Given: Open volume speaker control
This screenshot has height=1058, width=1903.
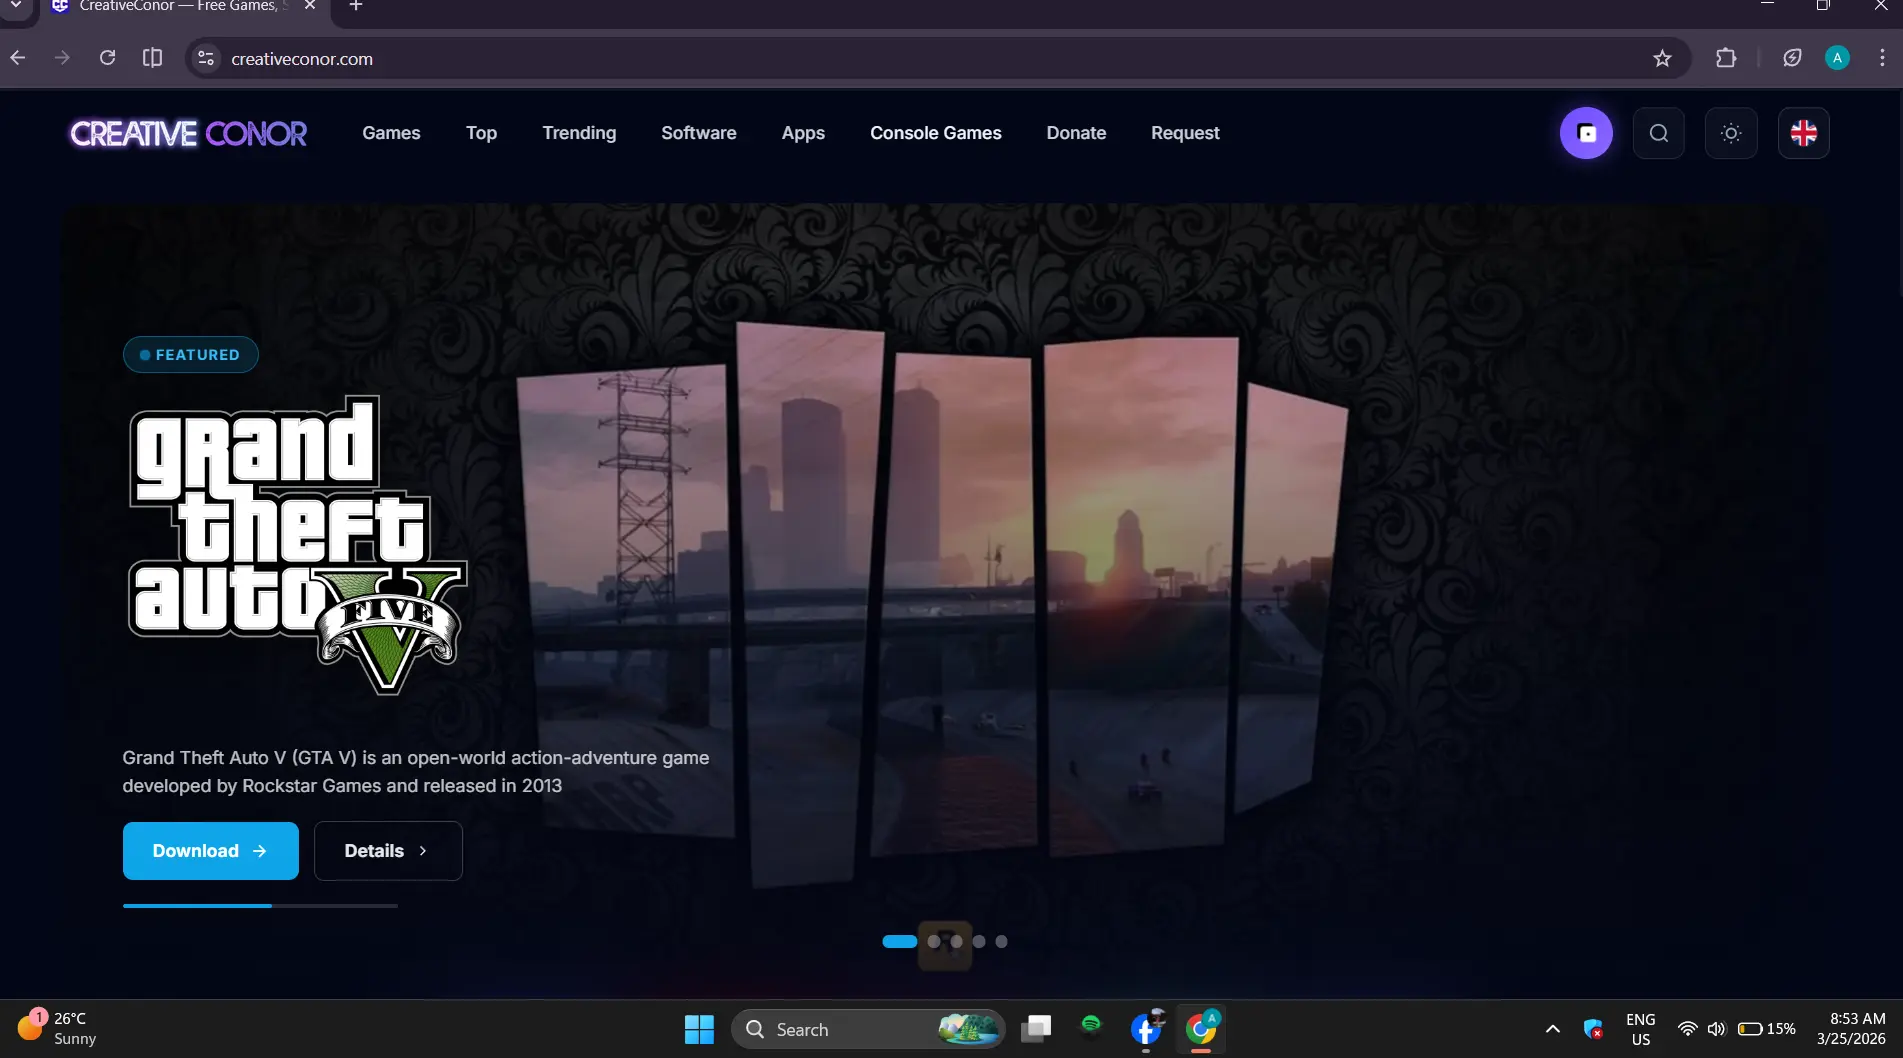Looking at the screenshot, I should (x=1716, y=1029).
